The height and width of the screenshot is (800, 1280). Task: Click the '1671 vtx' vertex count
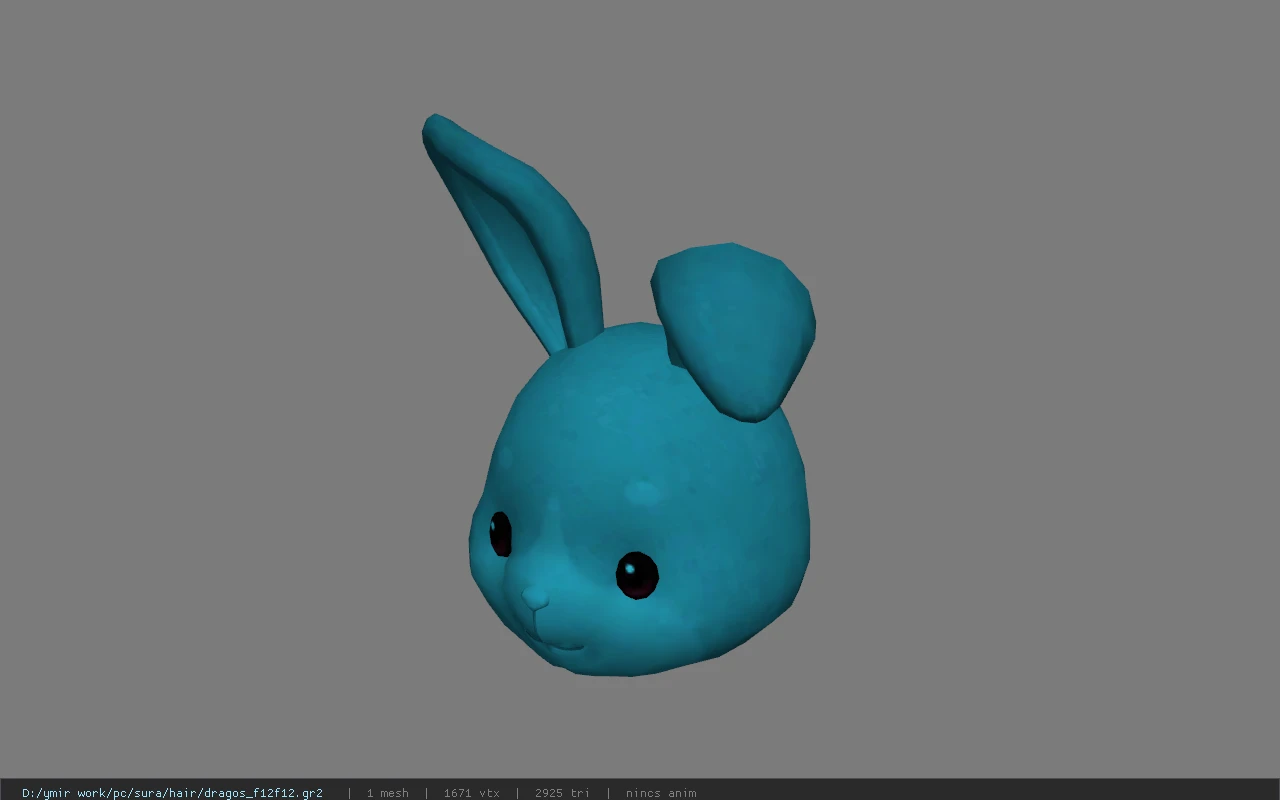point(472,793)
